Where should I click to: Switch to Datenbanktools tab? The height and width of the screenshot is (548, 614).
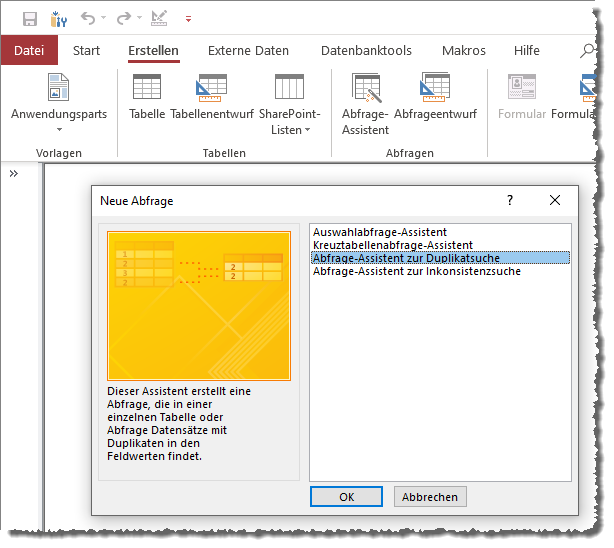[366, 51]
